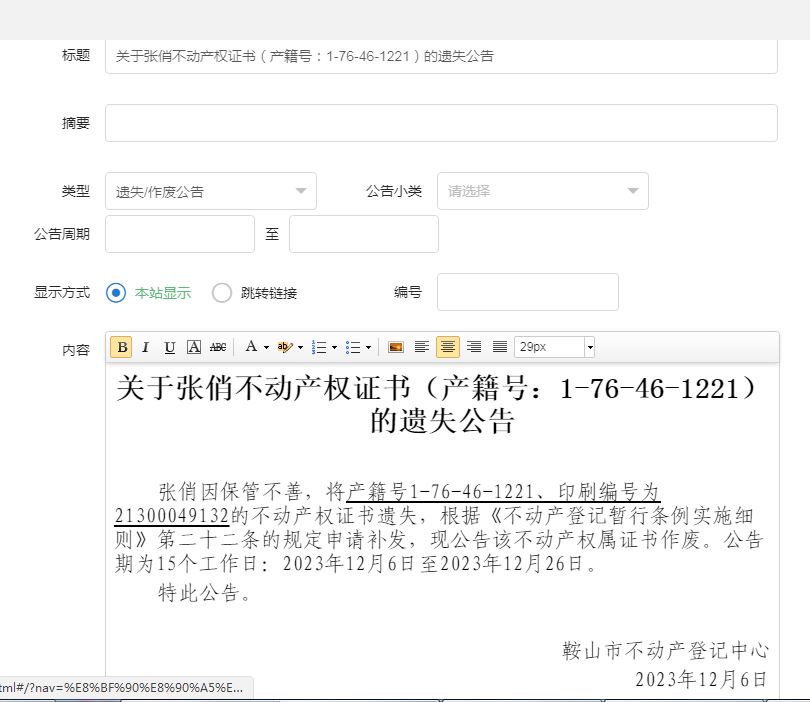
Task: Select the 本站显示 radio button
Action: click(x=116, y=293)
